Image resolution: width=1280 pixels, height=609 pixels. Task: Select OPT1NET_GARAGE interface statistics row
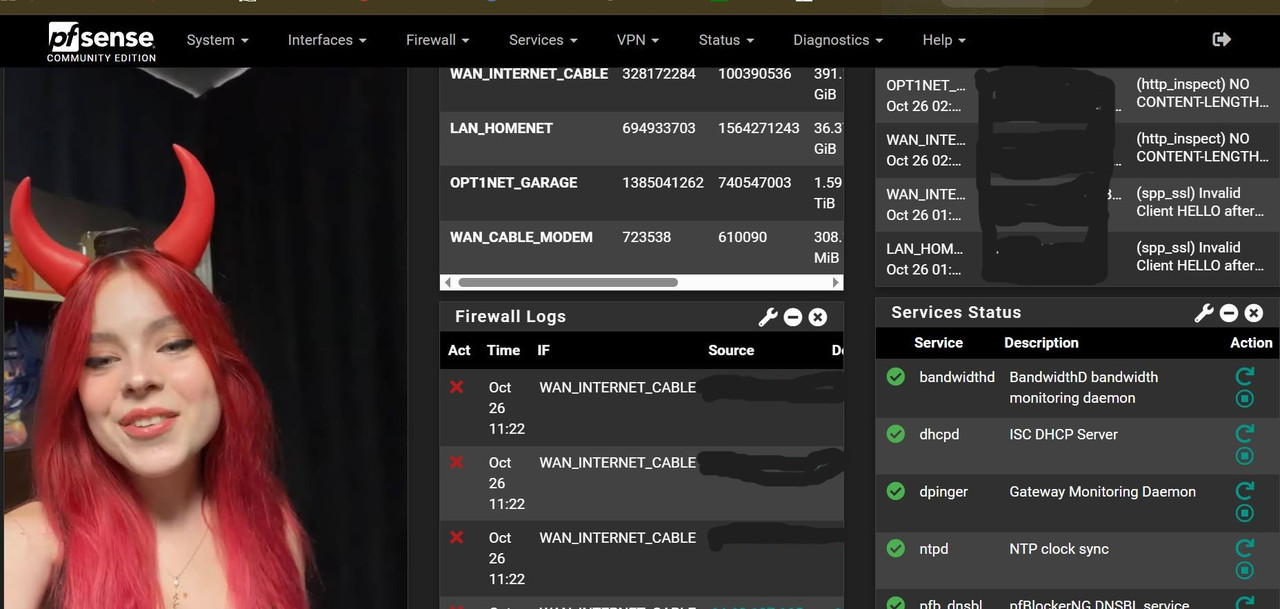[x=641, y=192]
